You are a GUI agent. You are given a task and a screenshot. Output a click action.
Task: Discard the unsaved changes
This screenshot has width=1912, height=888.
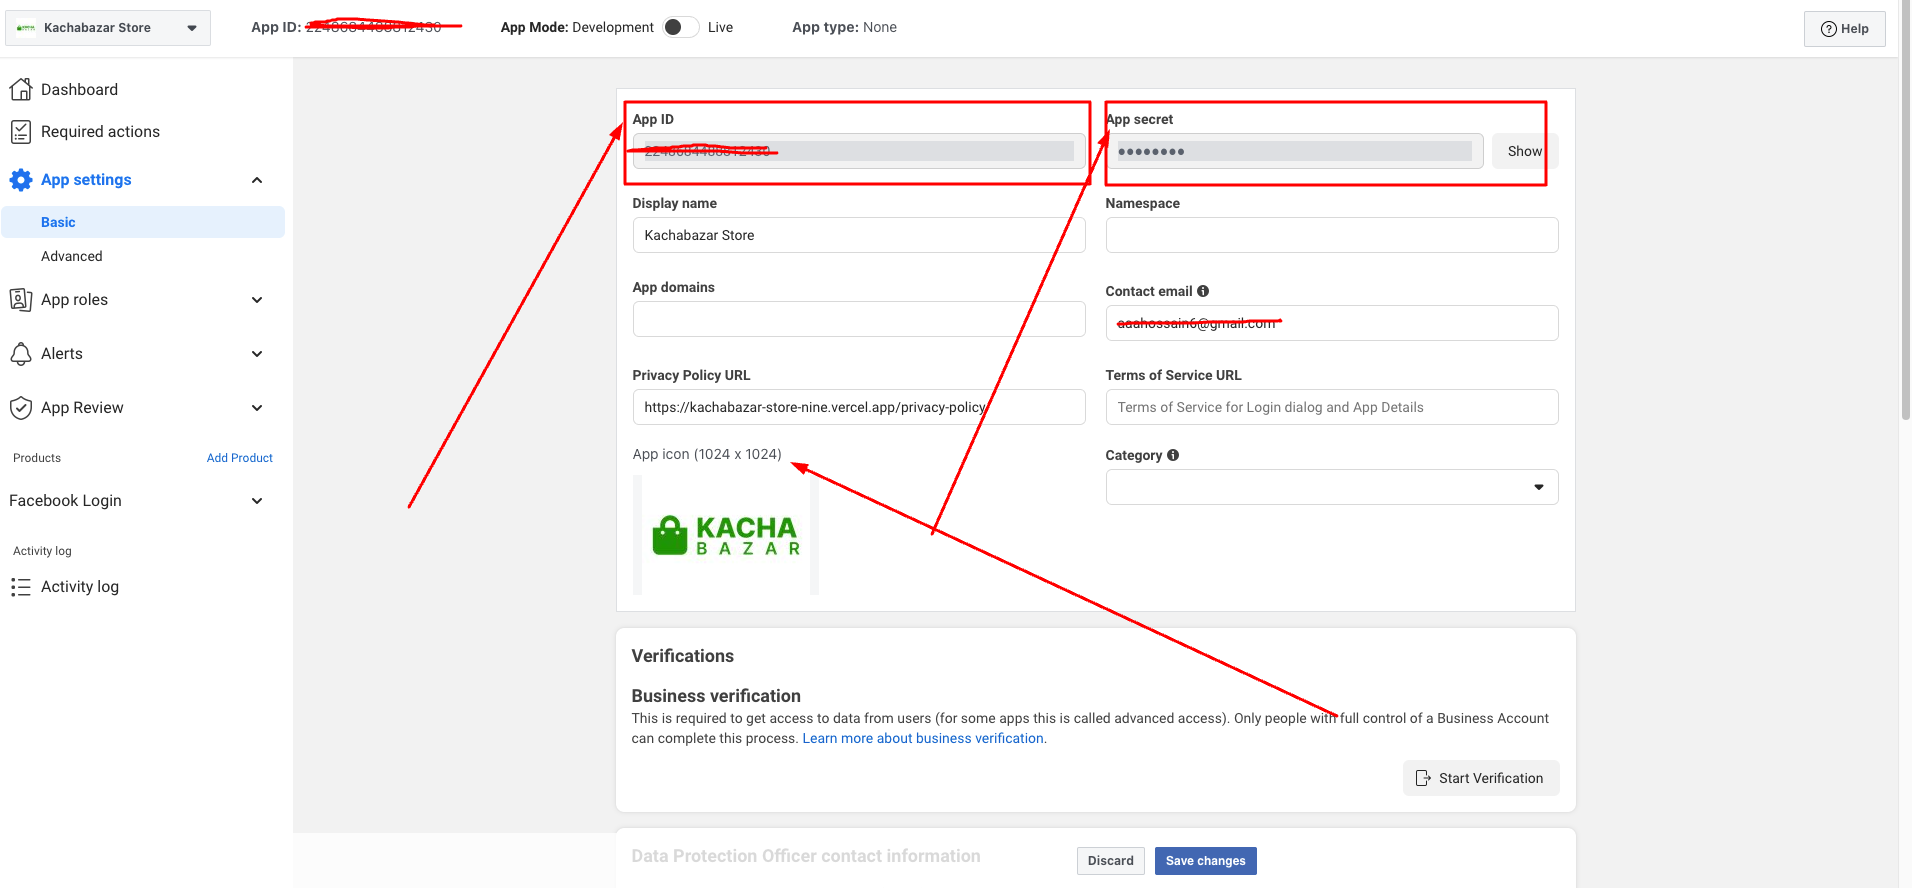tap(1110, 861)
